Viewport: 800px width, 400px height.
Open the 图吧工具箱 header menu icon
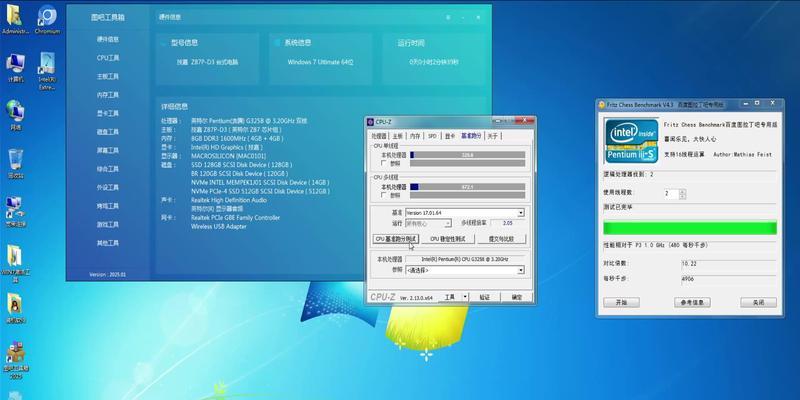pyautogui.click(x=448, y=17)
